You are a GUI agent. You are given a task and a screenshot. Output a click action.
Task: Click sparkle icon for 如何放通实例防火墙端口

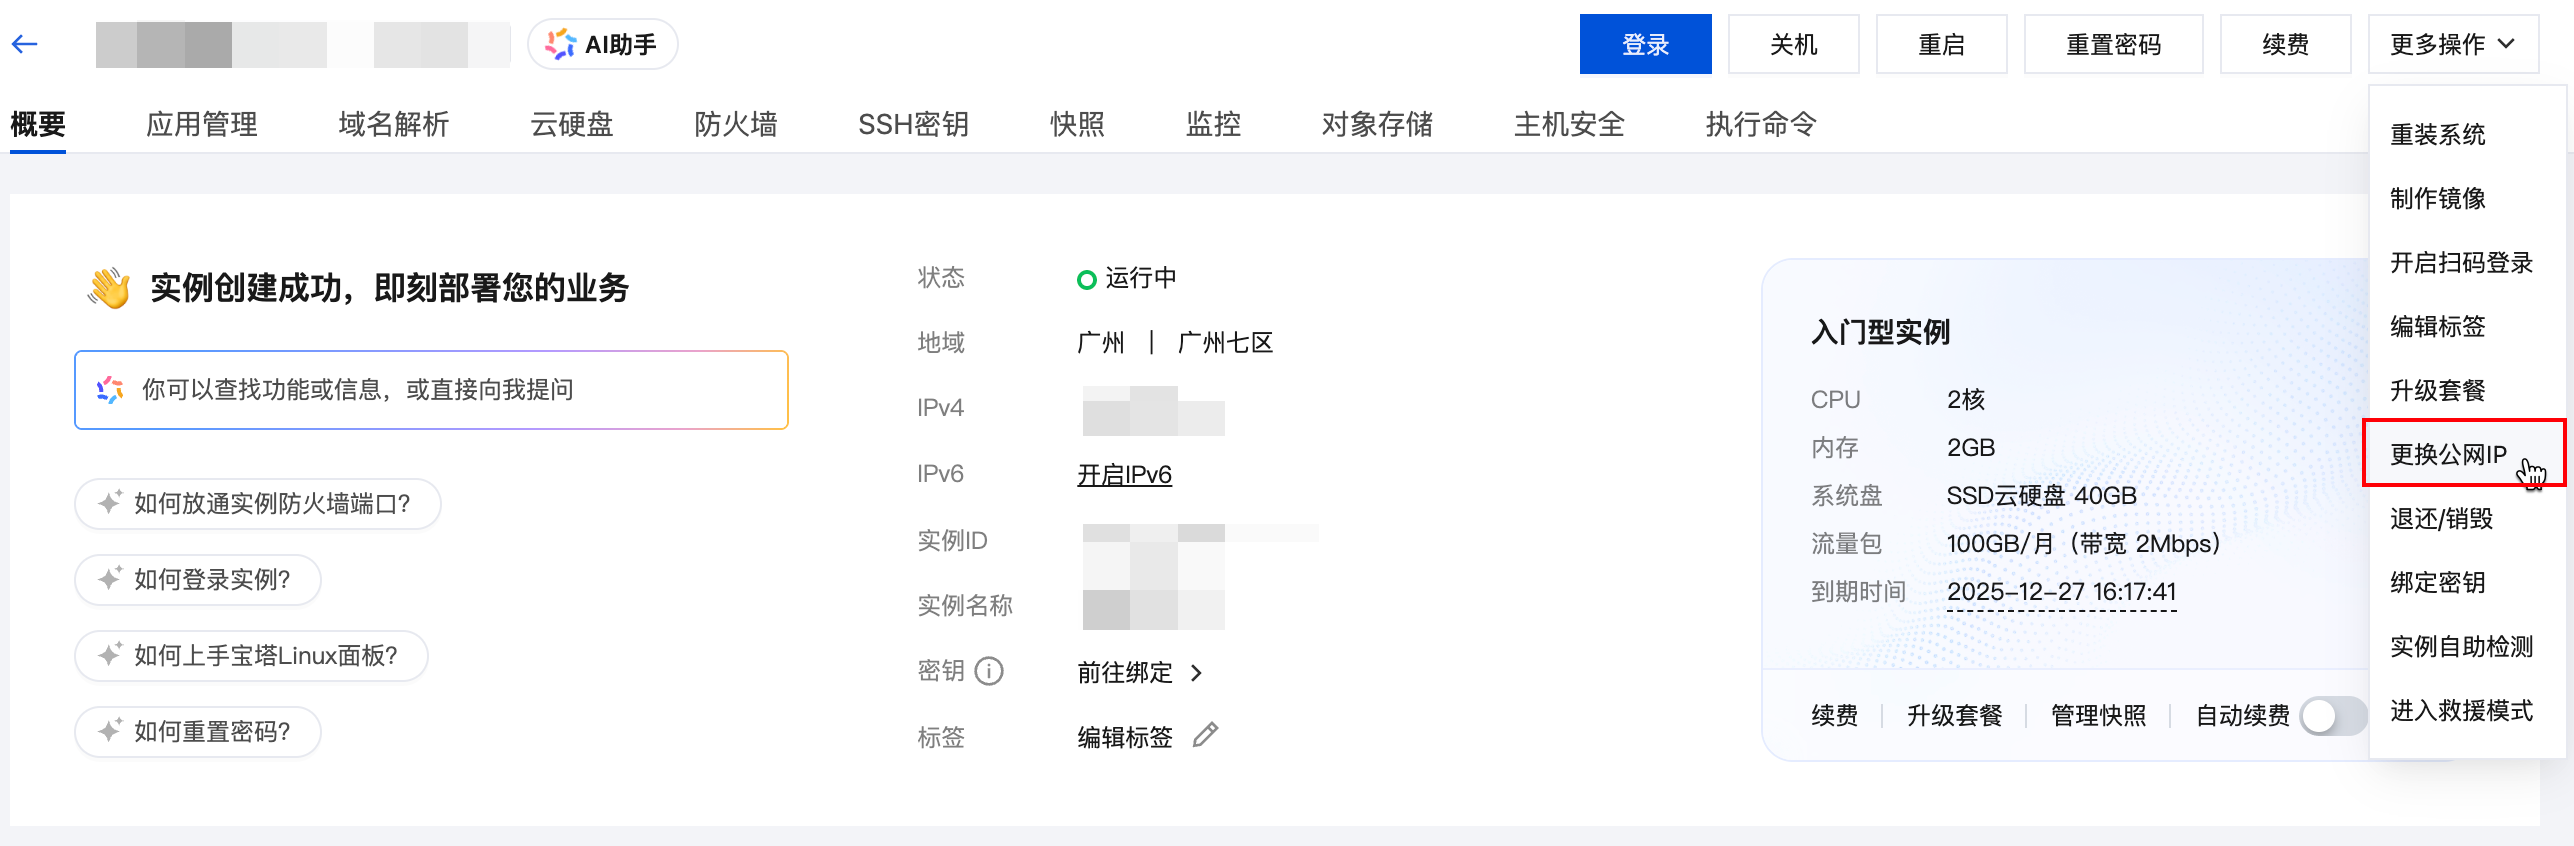click(110, 503)
